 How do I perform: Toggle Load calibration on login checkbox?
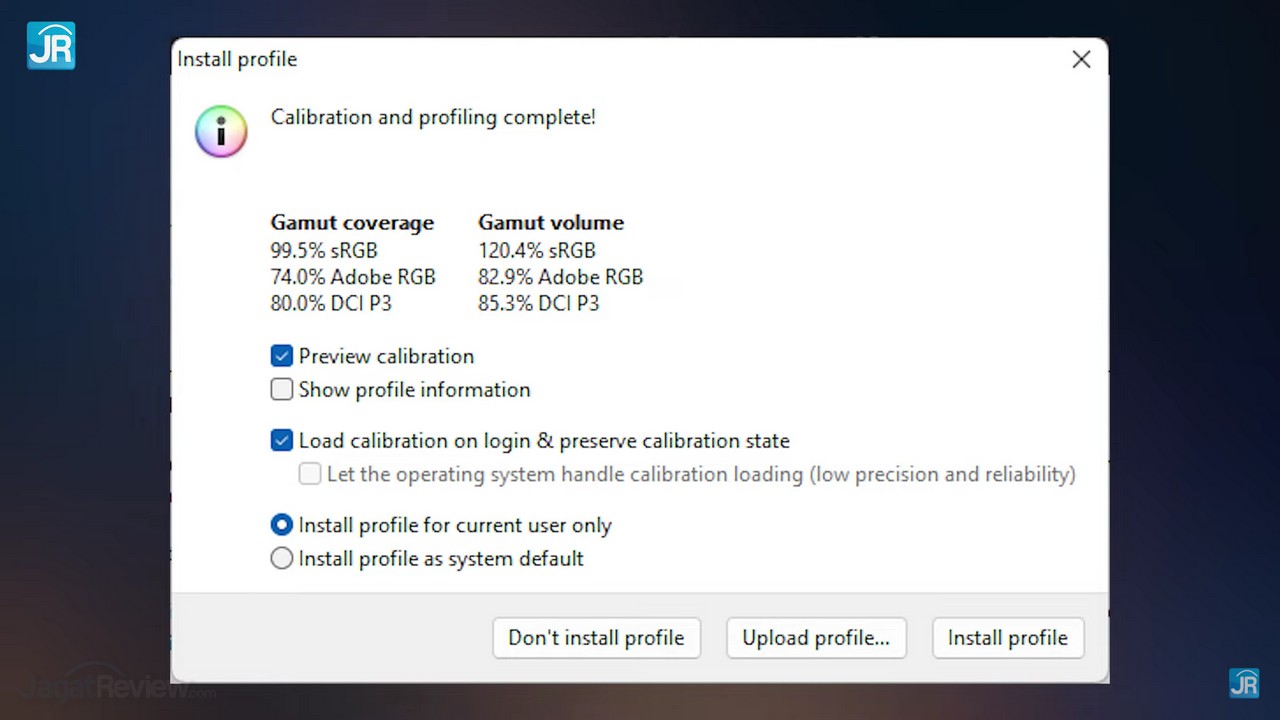pyautogui.click(x=282, y=441)
